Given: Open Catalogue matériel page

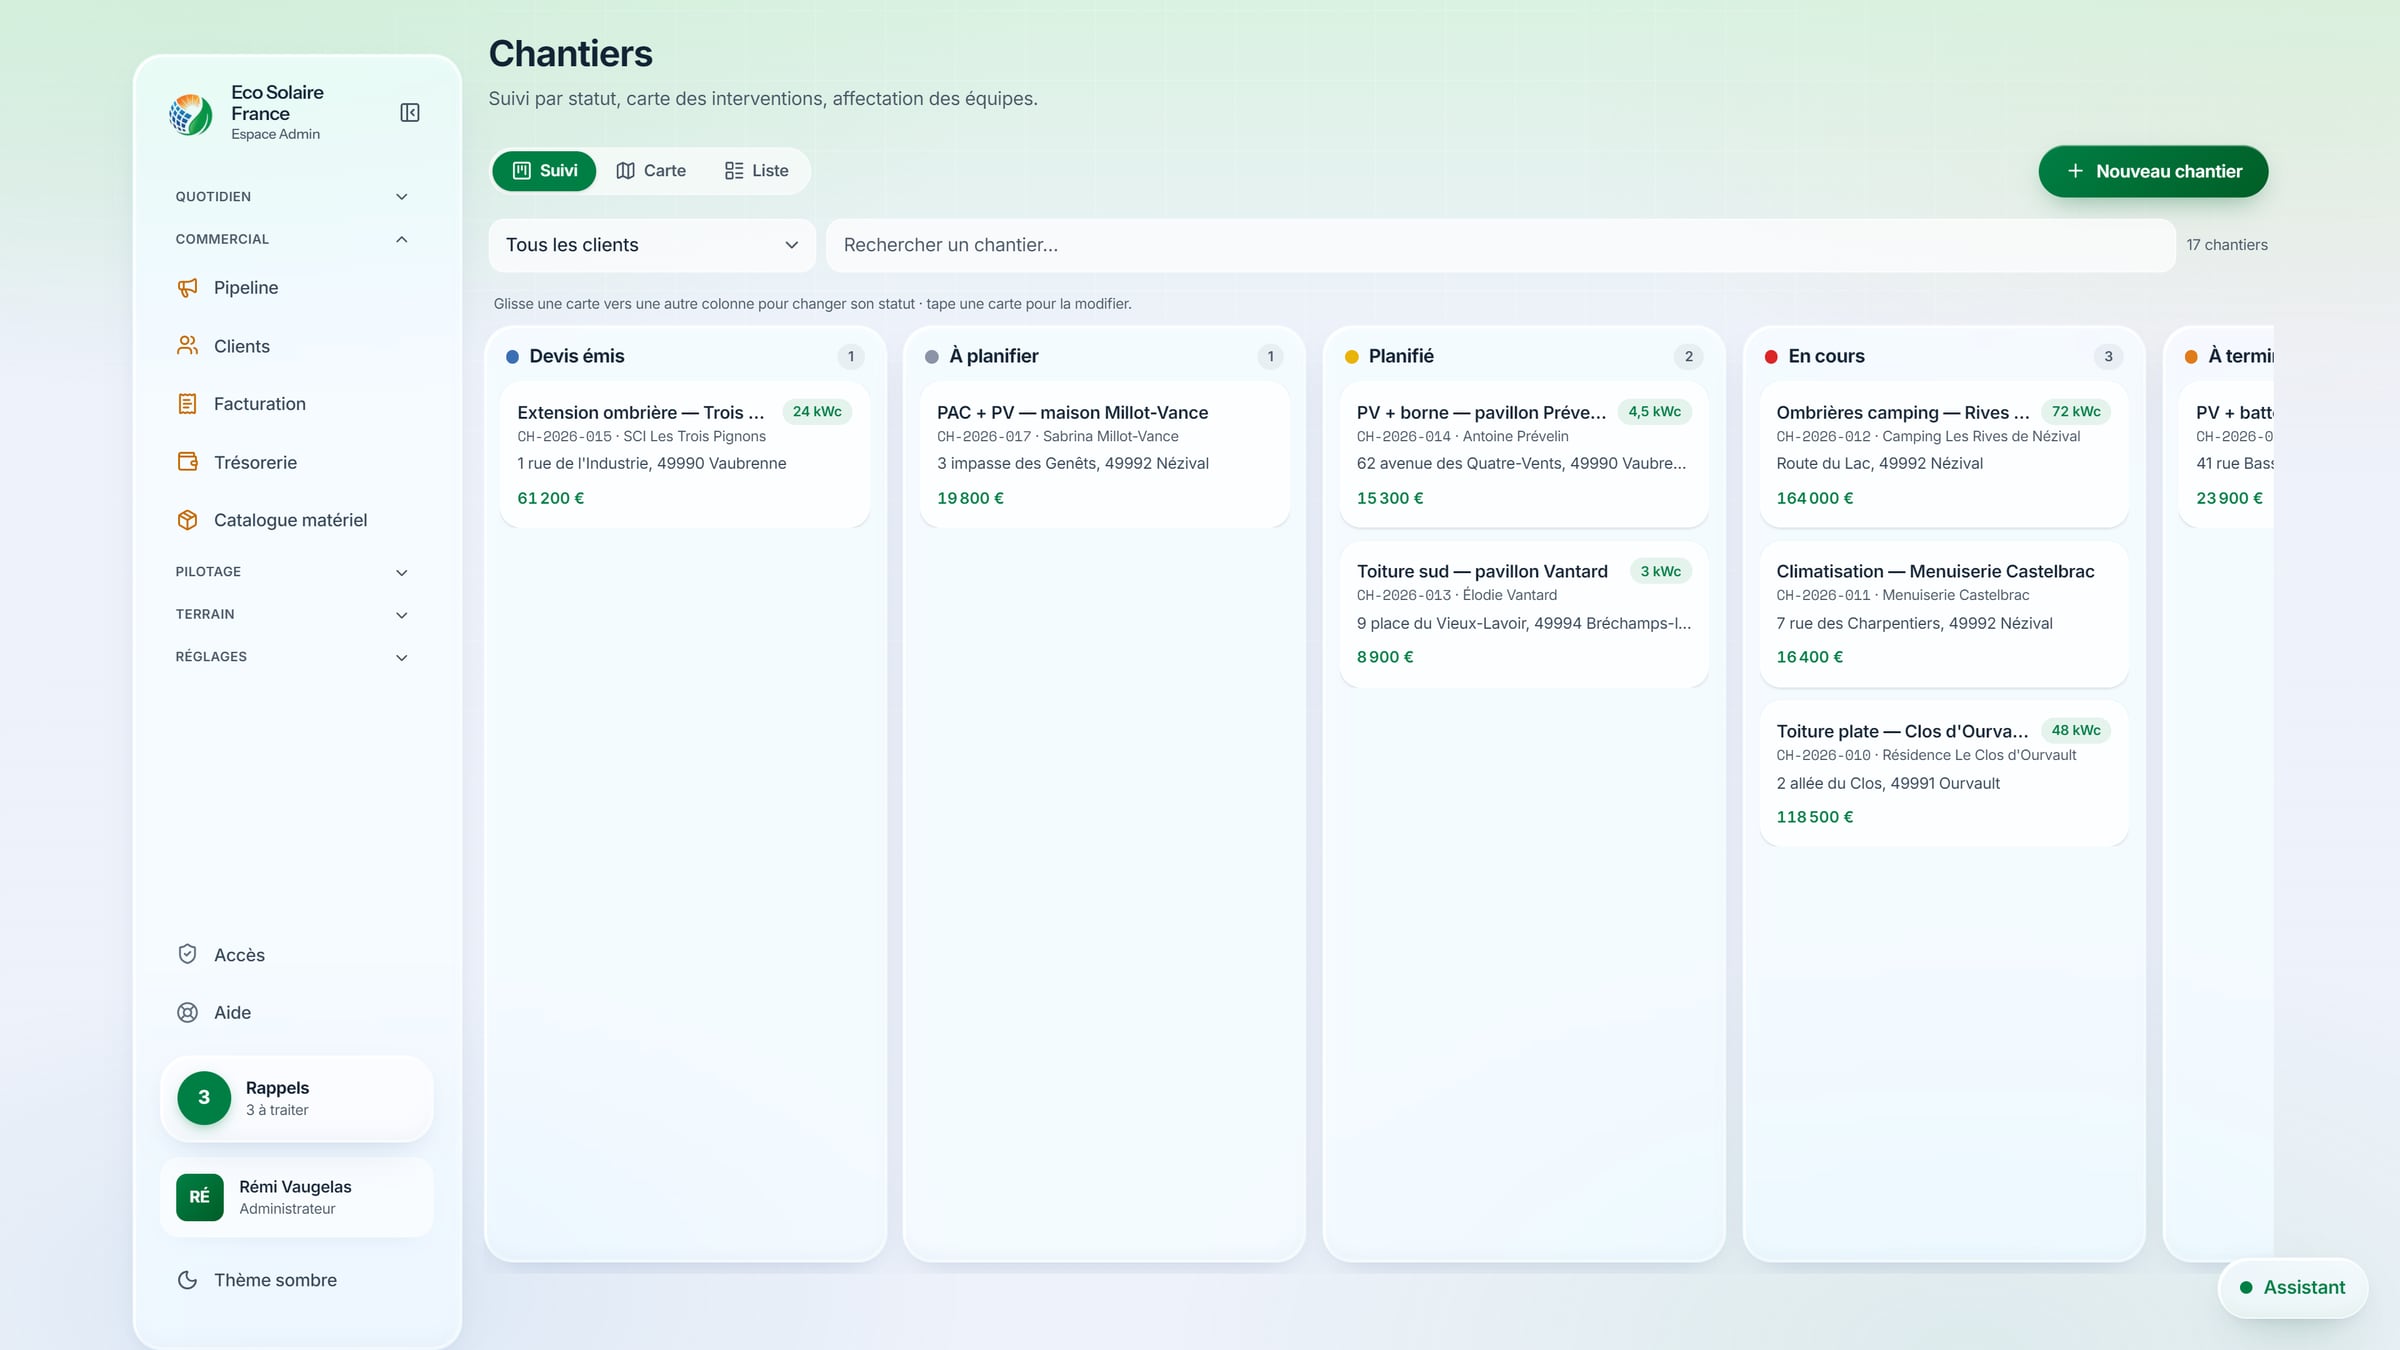Looking at the screenshot, I should [297, 520].
